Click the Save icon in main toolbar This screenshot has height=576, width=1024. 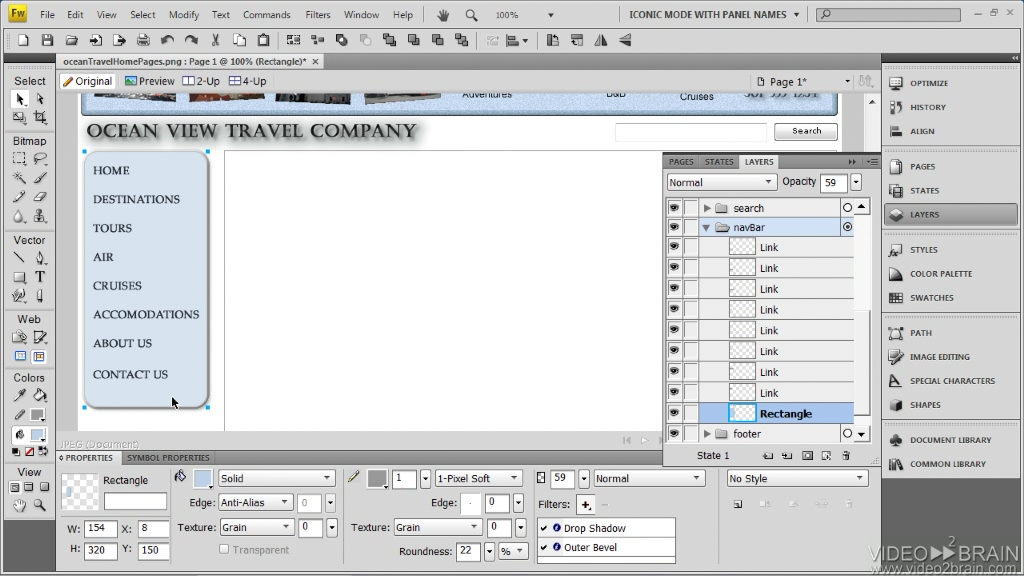pyautogui.click(x=47, y=40)
